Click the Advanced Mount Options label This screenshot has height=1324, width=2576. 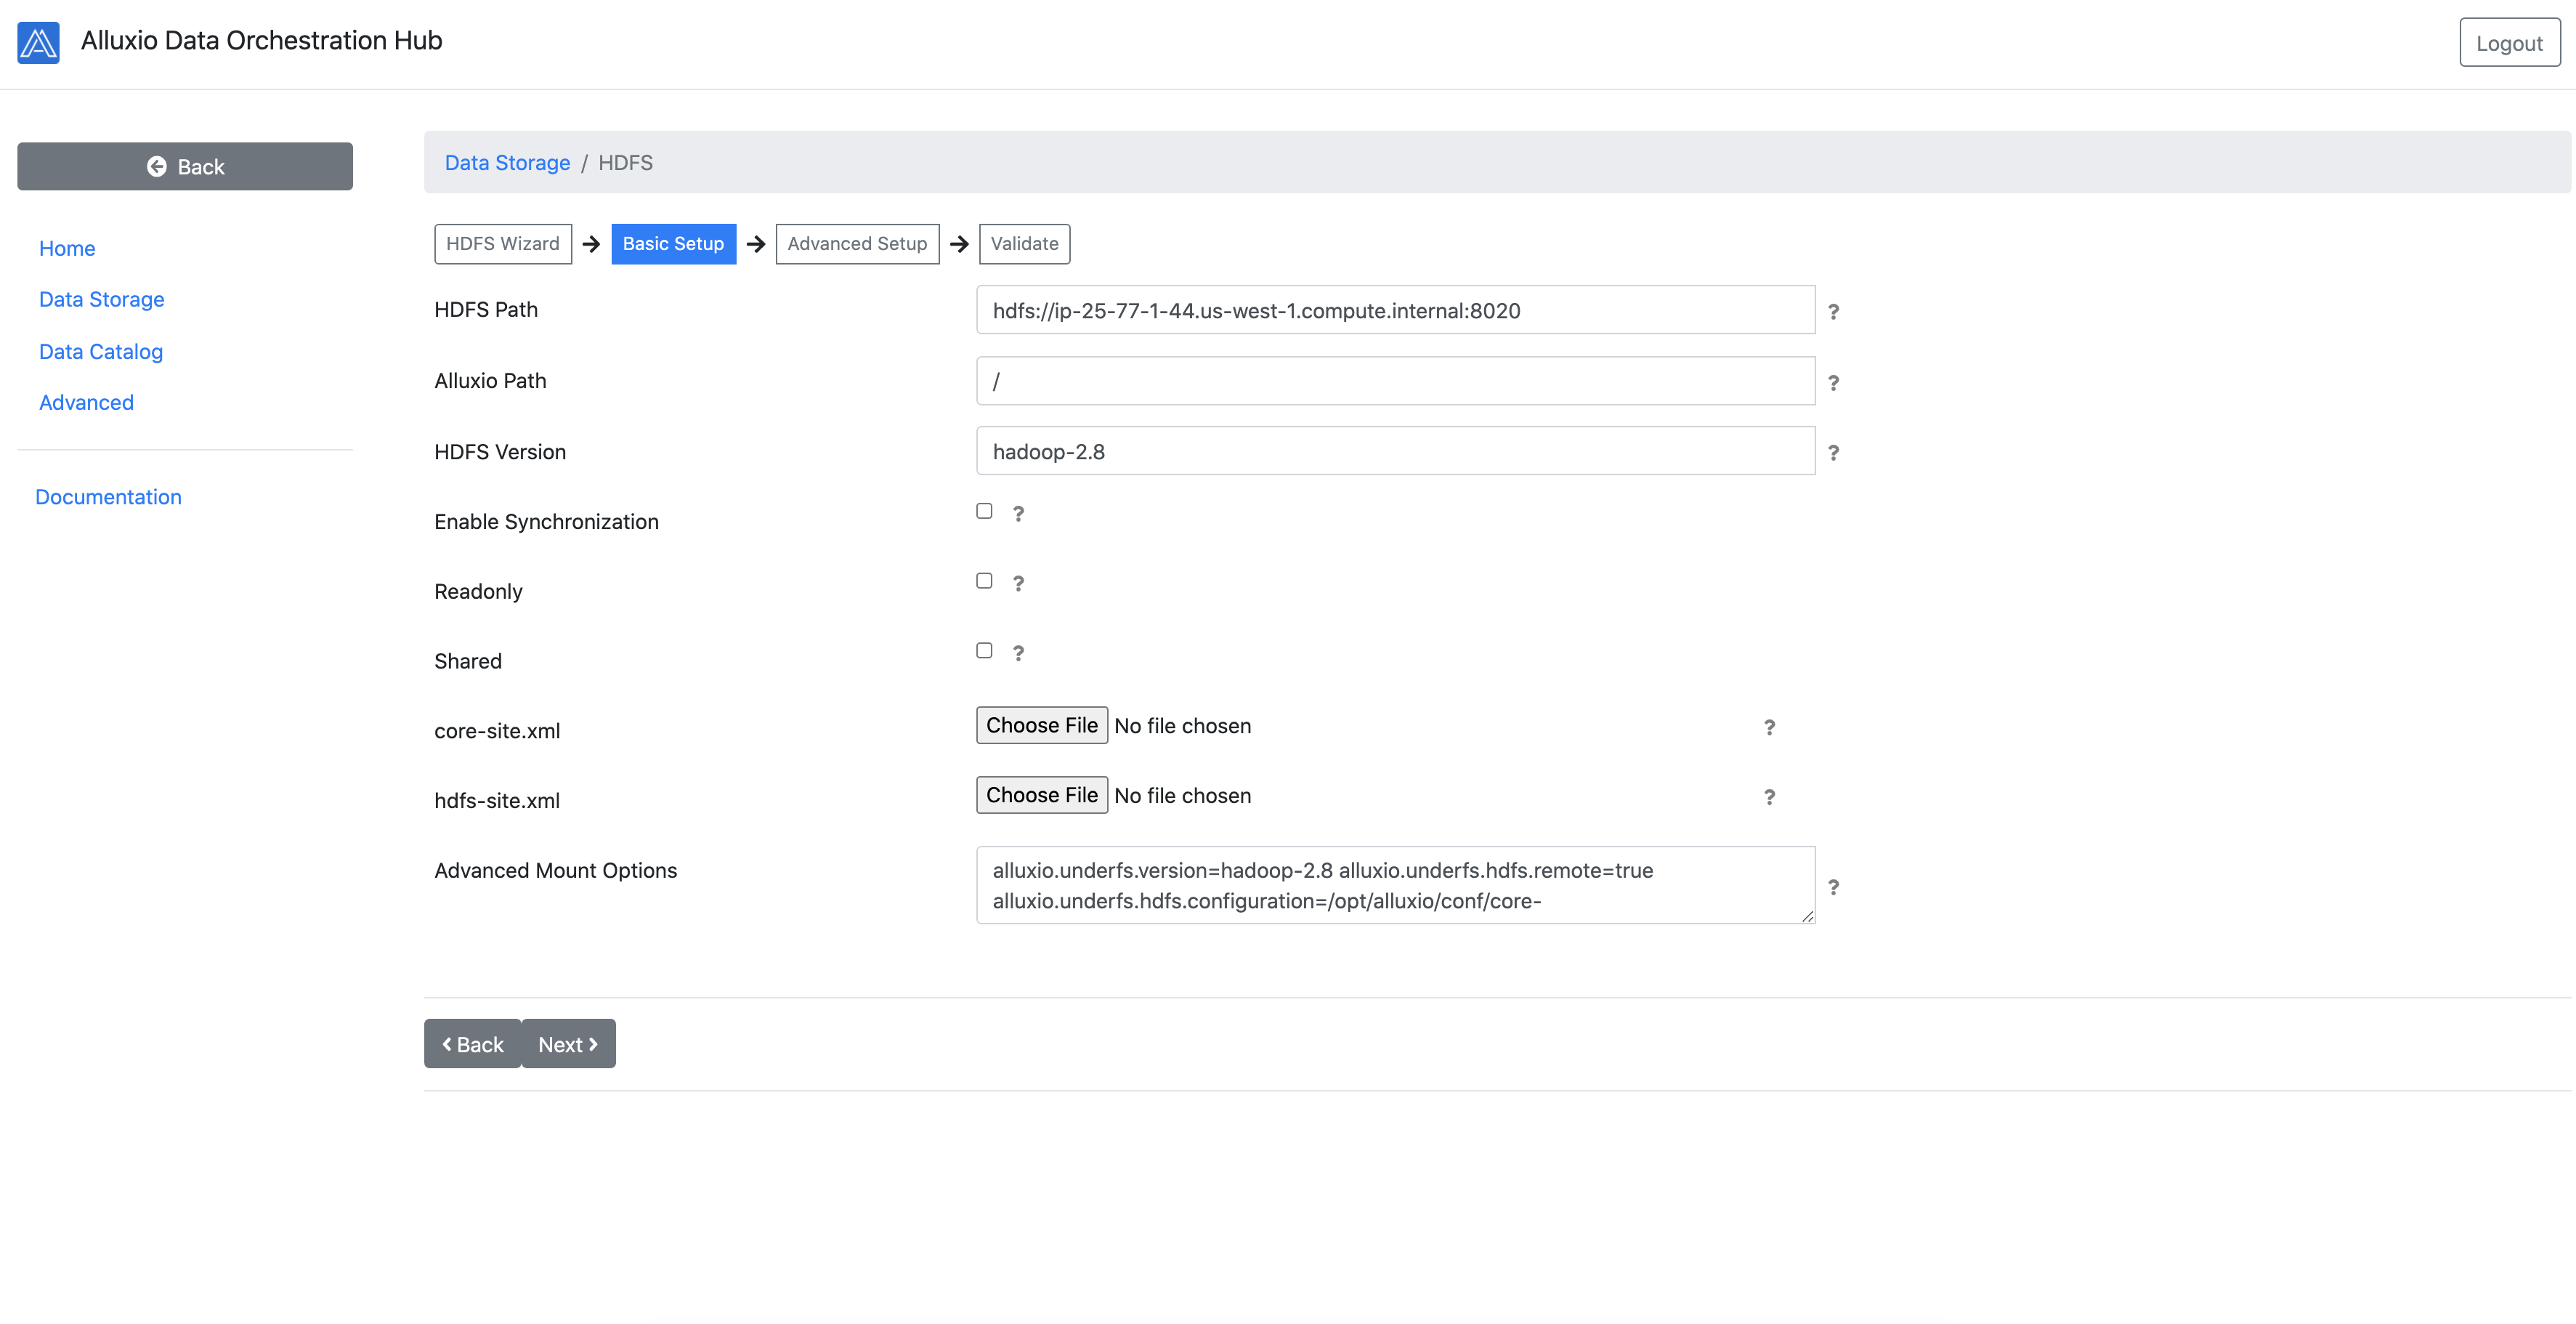coord(555,870)
